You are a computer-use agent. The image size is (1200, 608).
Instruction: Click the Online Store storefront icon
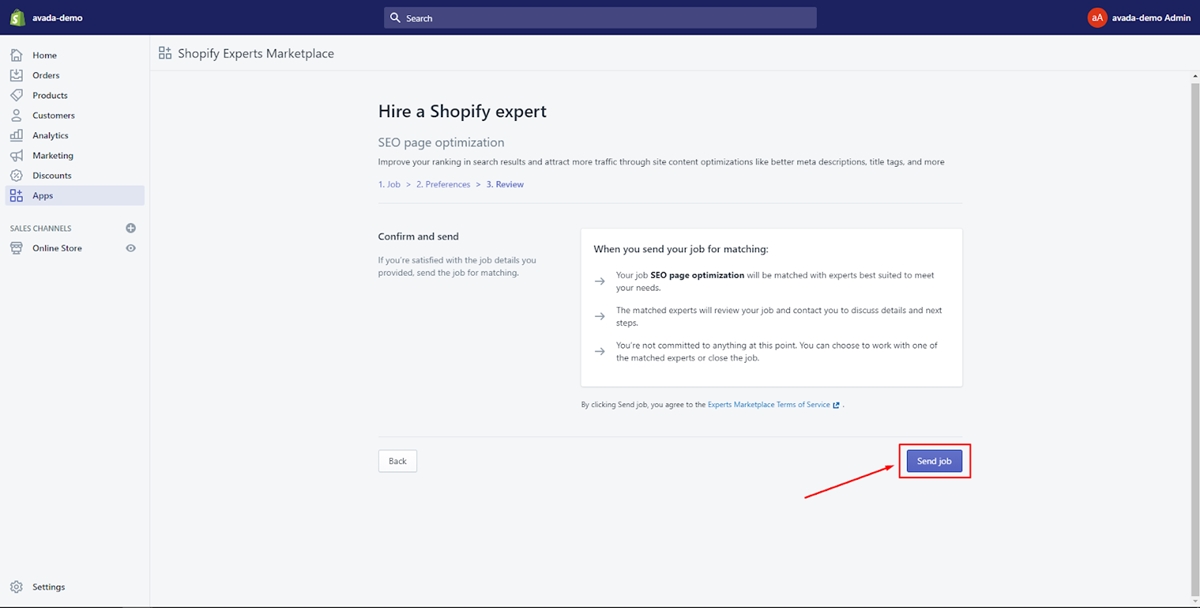16,248
